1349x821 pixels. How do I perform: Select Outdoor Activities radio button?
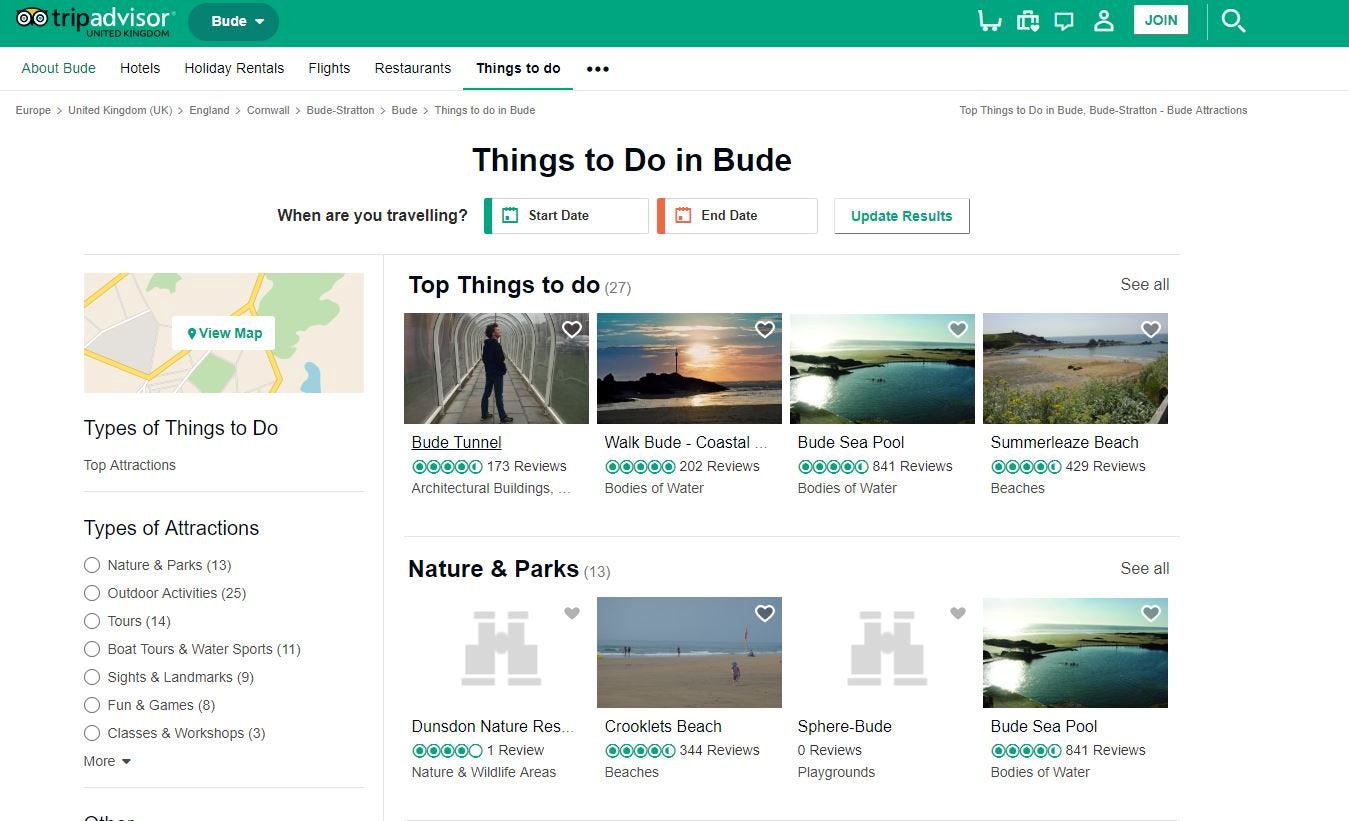92,593
